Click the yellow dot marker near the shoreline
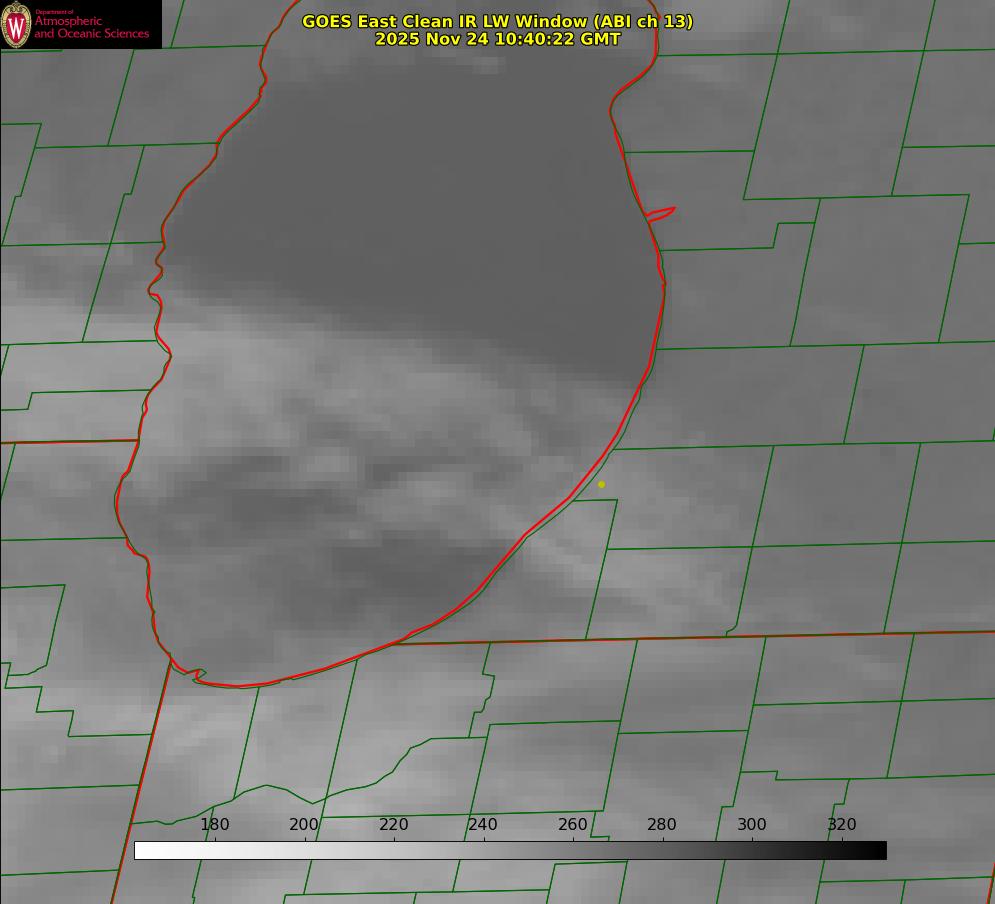 [601, 484]
